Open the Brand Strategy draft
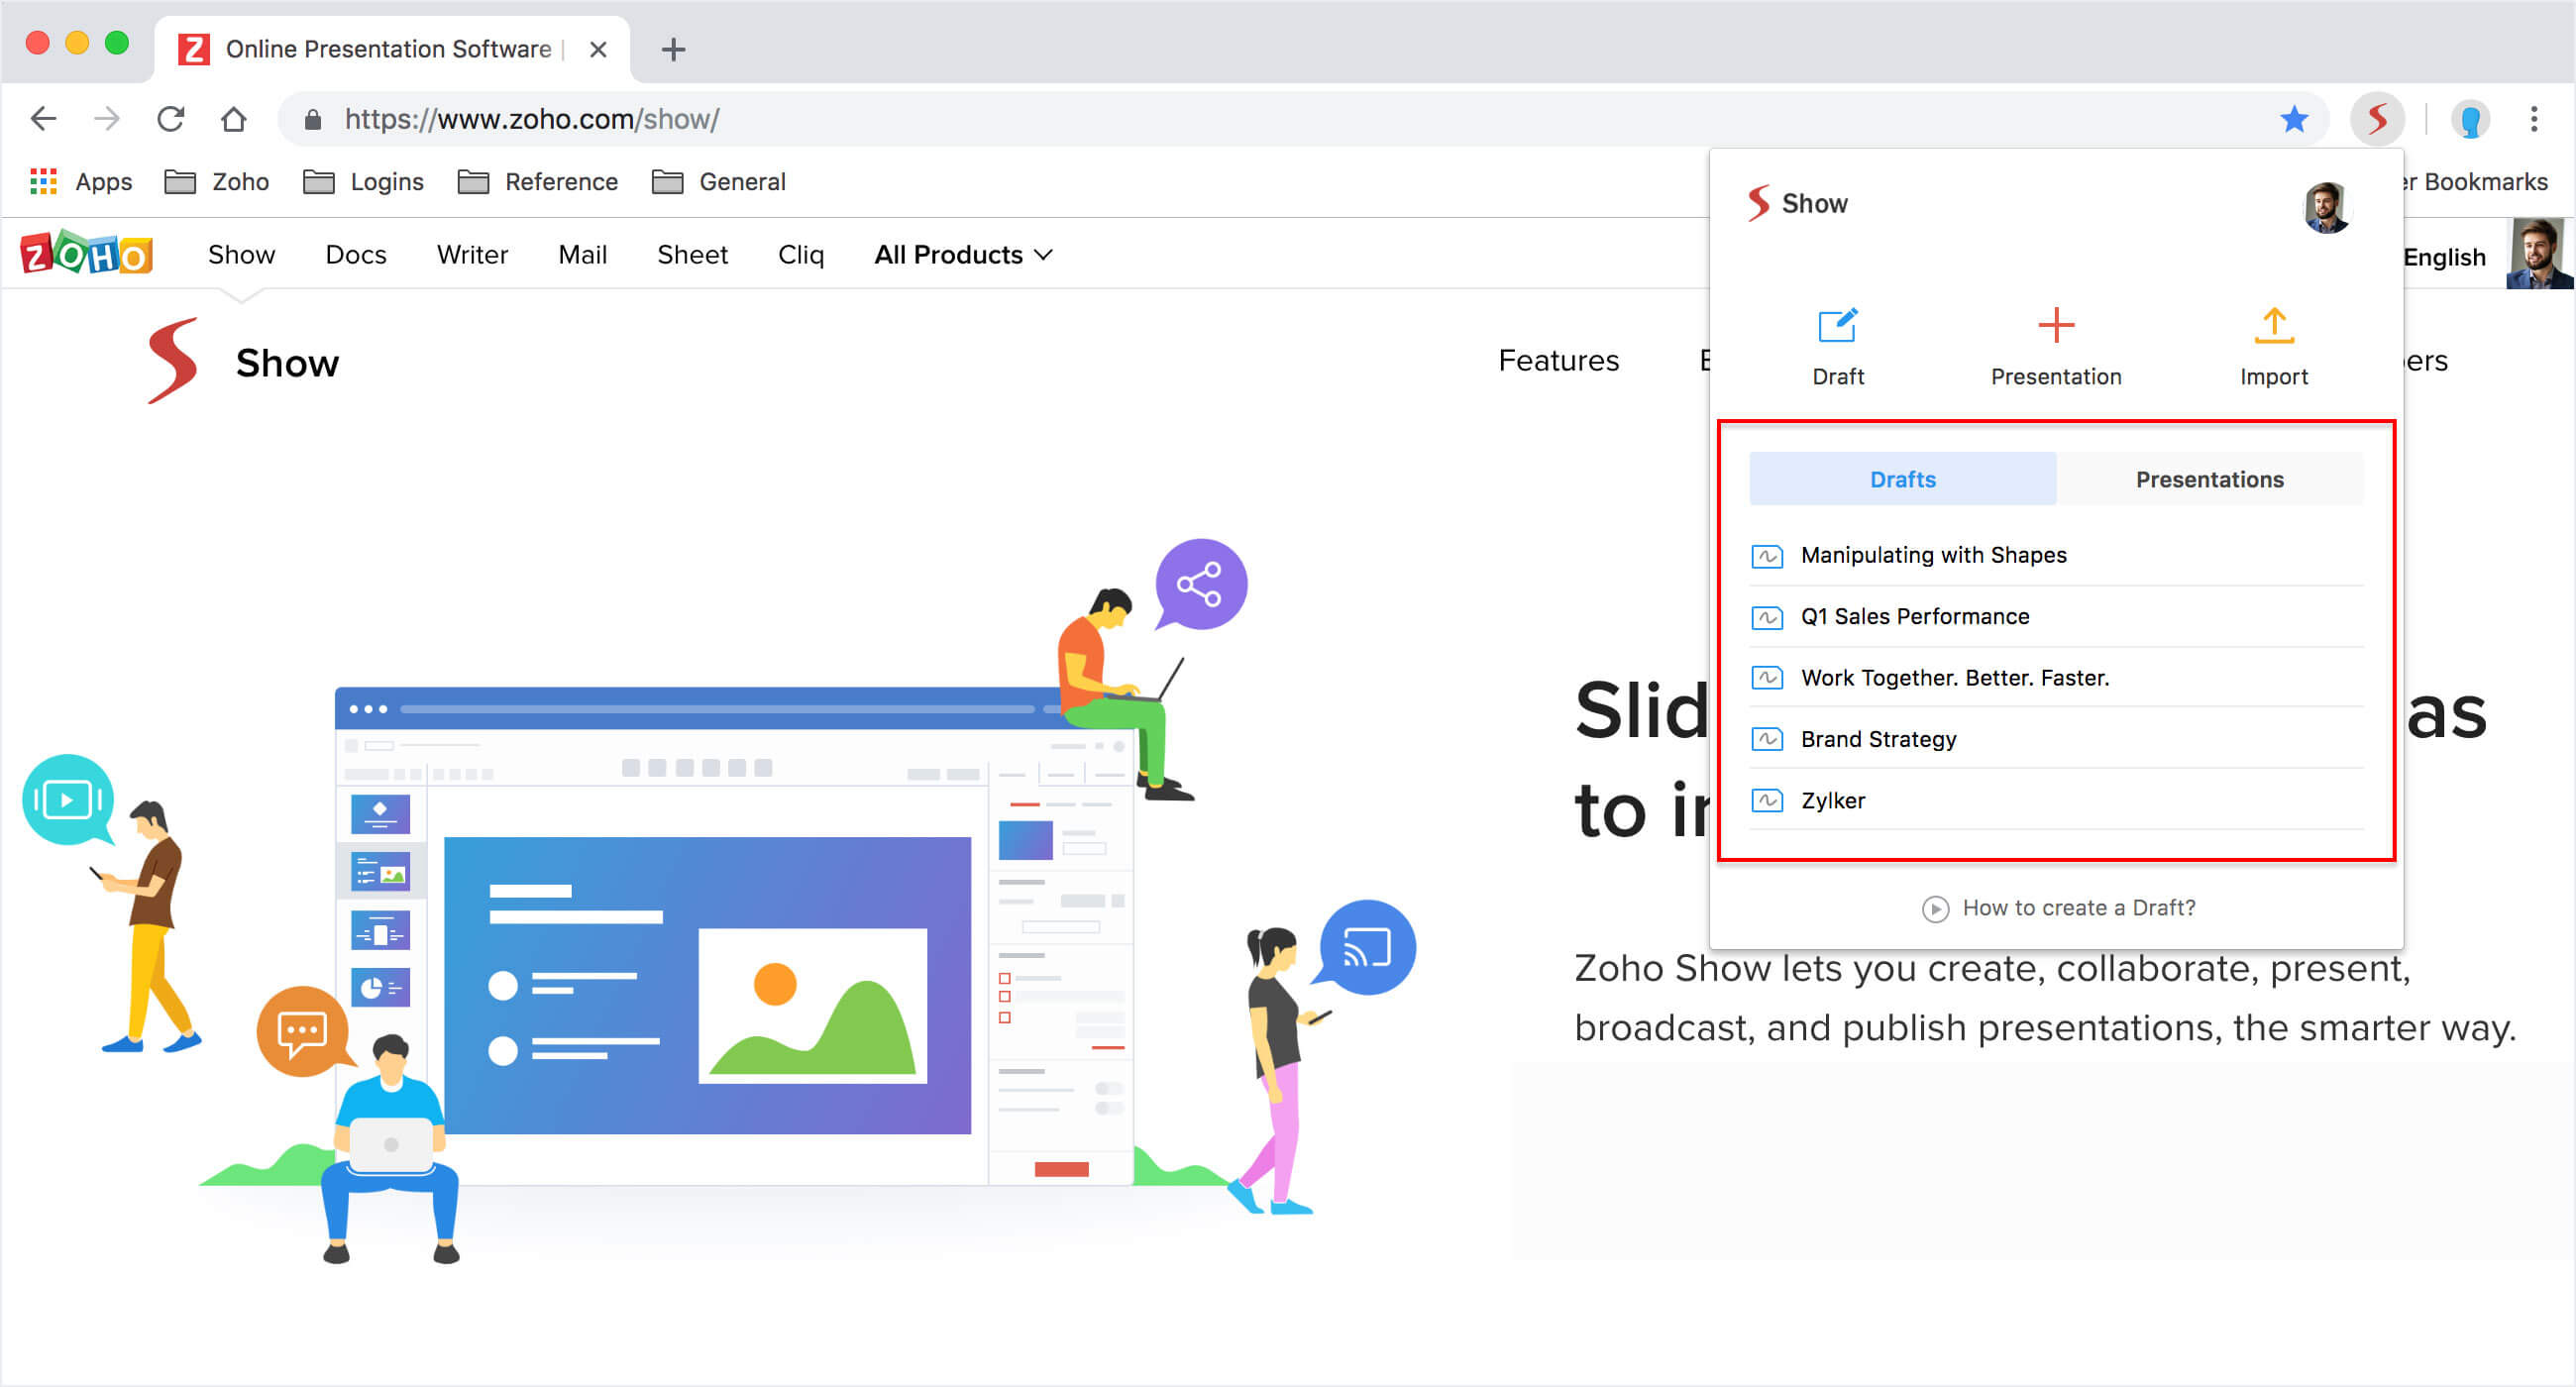 click(x=1878, y=740)
